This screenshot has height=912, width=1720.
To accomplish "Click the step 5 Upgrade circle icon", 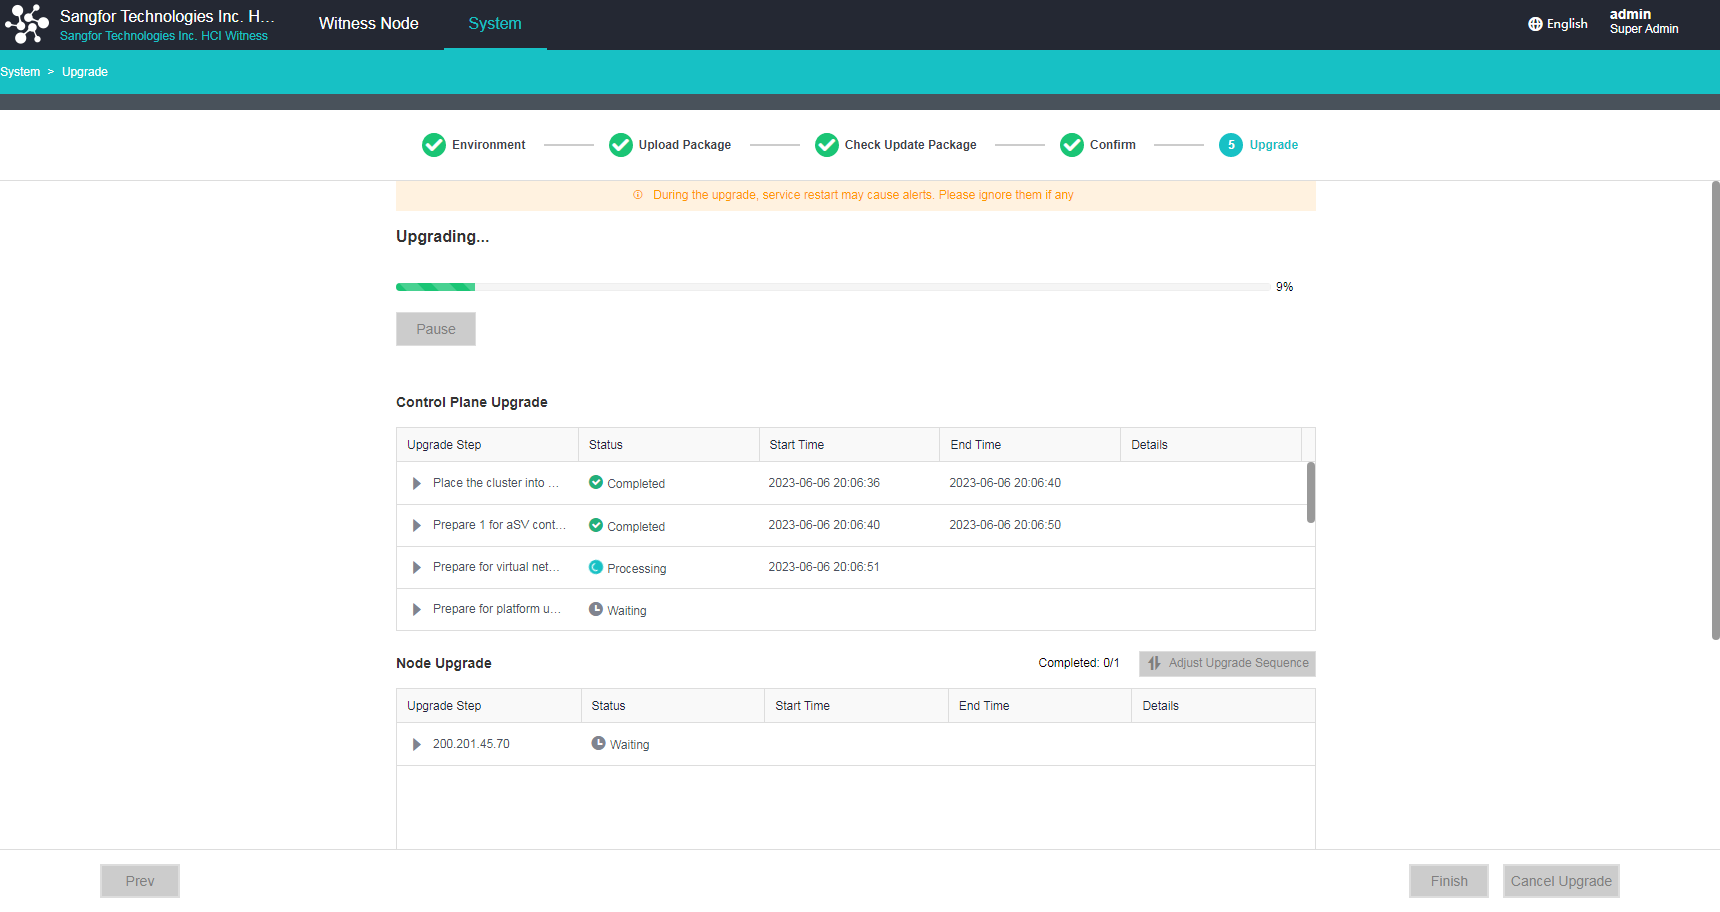I will coord(1231,145).
